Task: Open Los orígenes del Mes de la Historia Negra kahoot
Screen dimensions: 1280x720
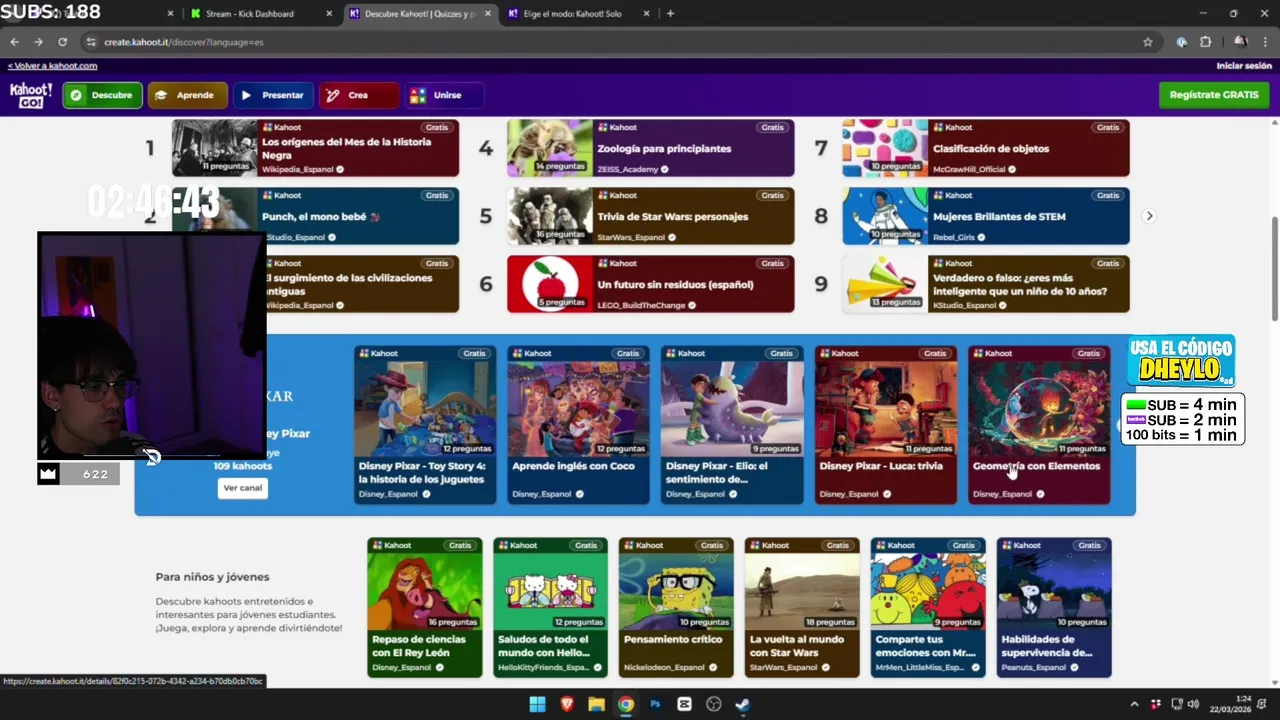Action: click(315, 148)
